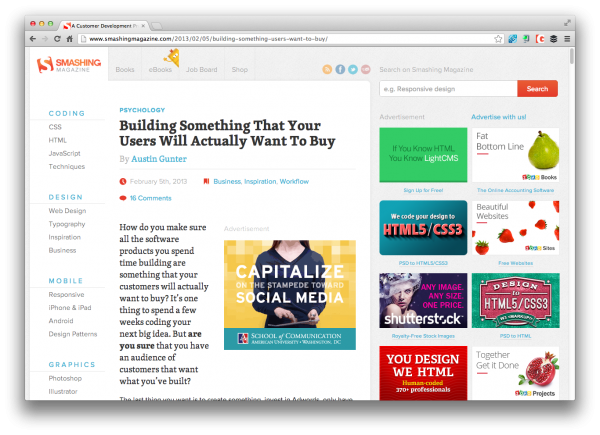Open the DESIGN sidebar heading
Viewport: 600px width, 435px height.
coord(65,197)
